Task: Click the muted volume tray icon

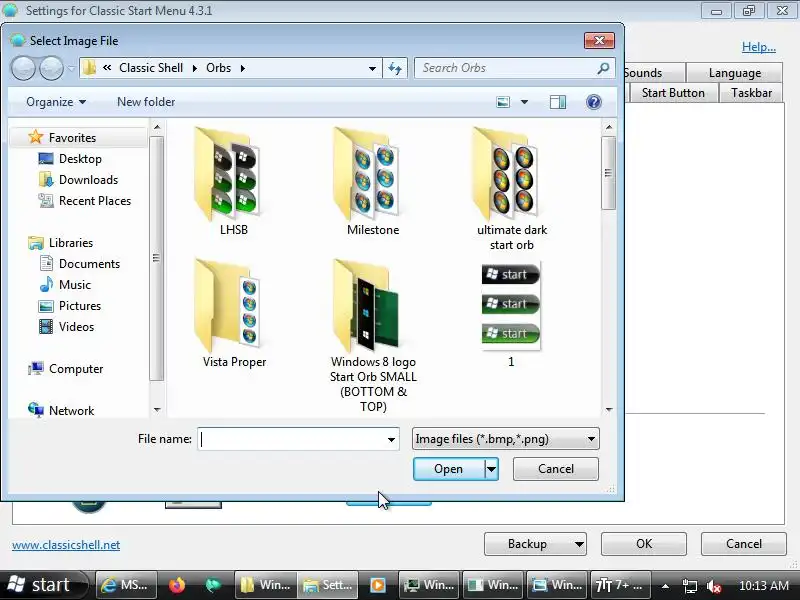Action: tap(714, 586)
